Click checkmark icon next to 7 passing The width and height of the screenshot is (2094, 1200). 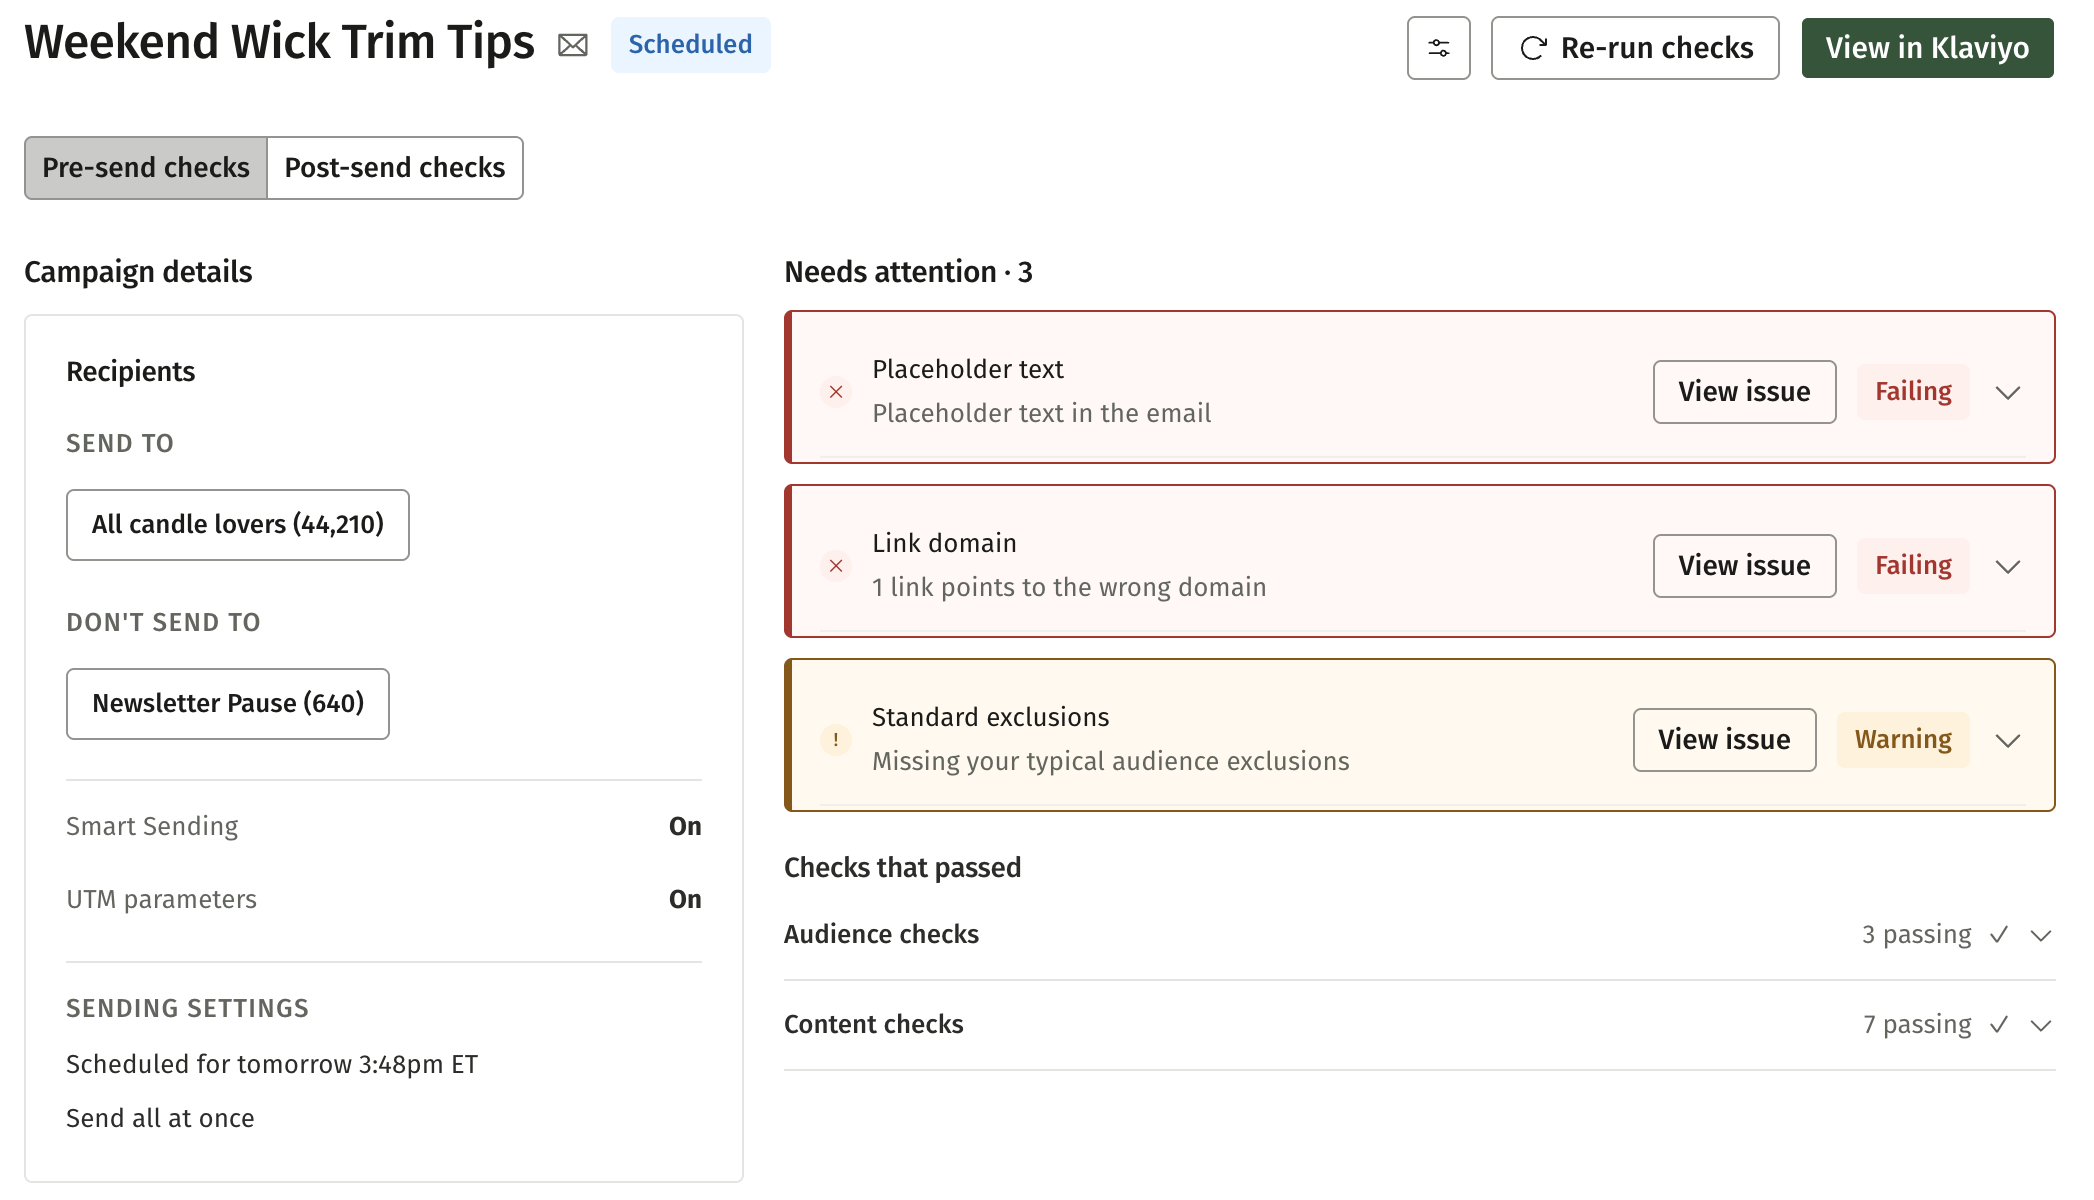coord(1999,1025)
